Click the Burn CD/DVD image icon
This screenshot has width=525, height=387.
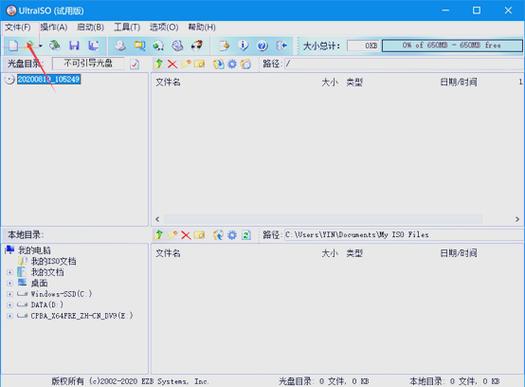point(197,45)
